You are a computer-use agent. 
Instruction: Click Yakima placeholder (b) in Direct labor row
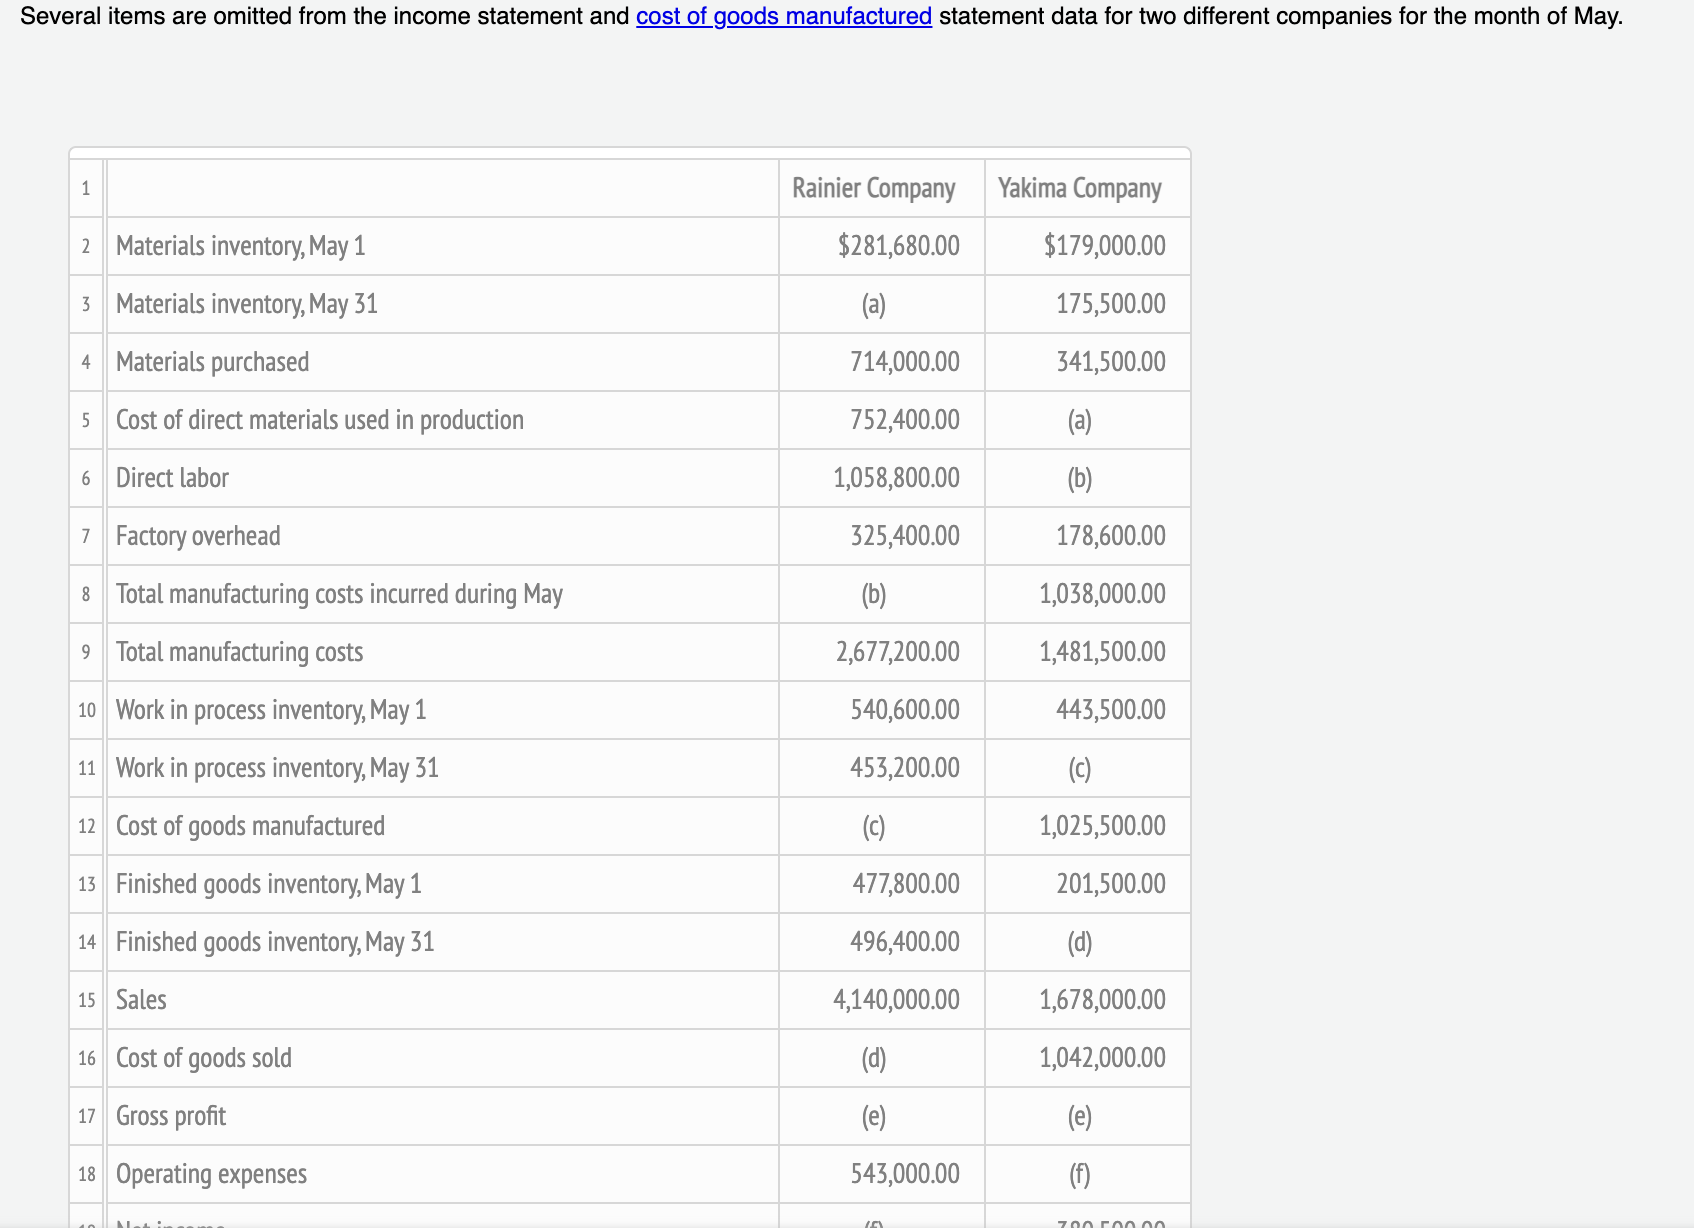(1080, 478)
